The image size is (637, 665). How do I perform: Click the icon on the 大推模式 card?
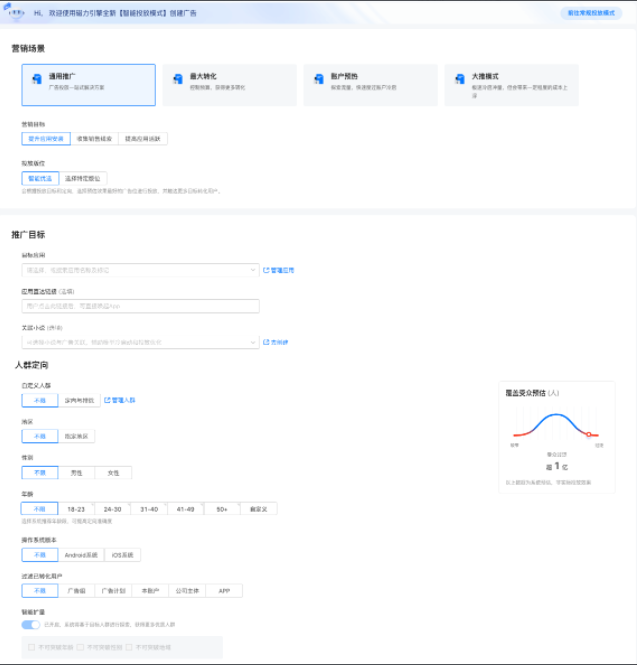[460, 78]
